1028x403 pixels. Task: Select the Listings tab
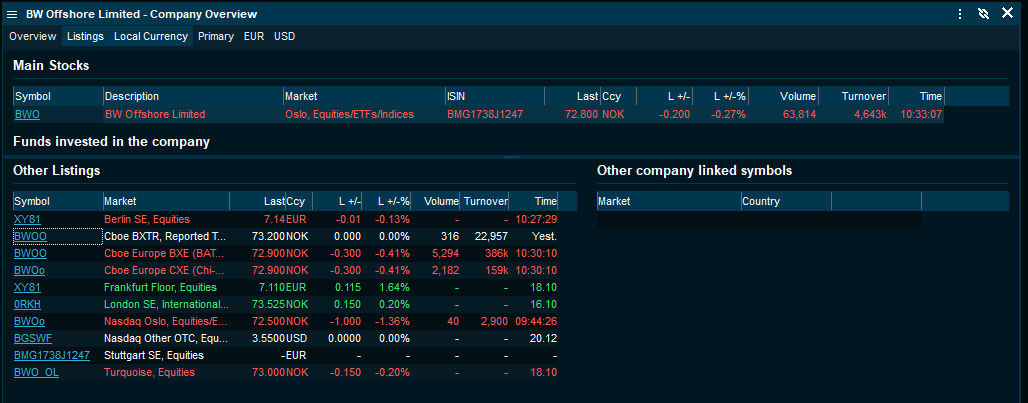click(85, 36)
